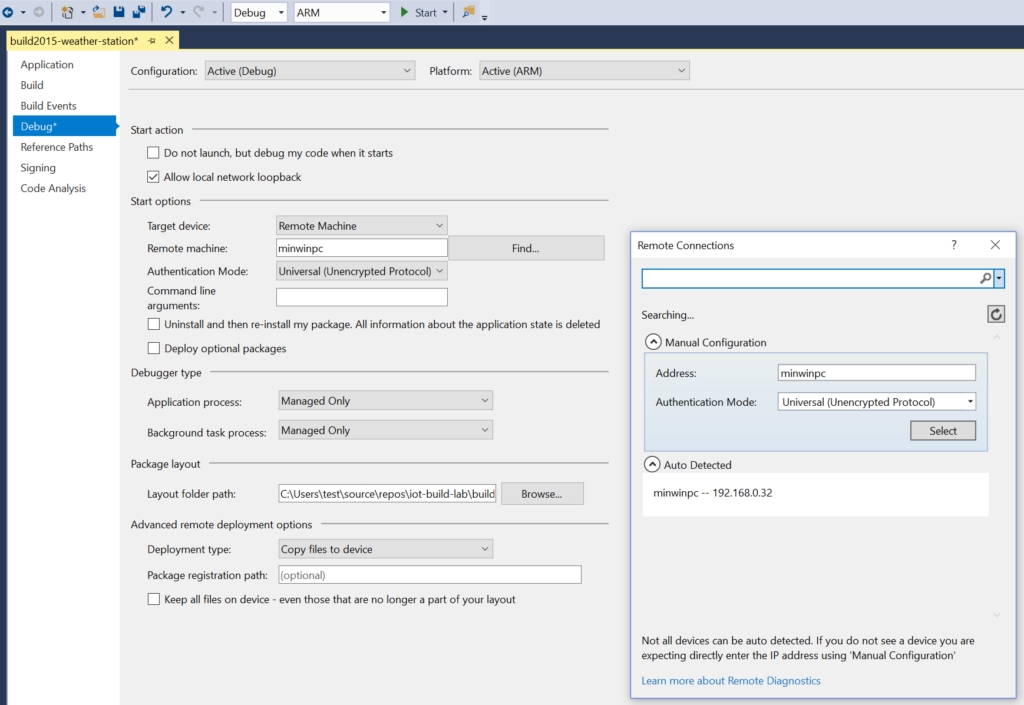Open the Background task process dropdown
Image resolution: width=1024 pixels, height=705 pixels.
click(385, 430)
